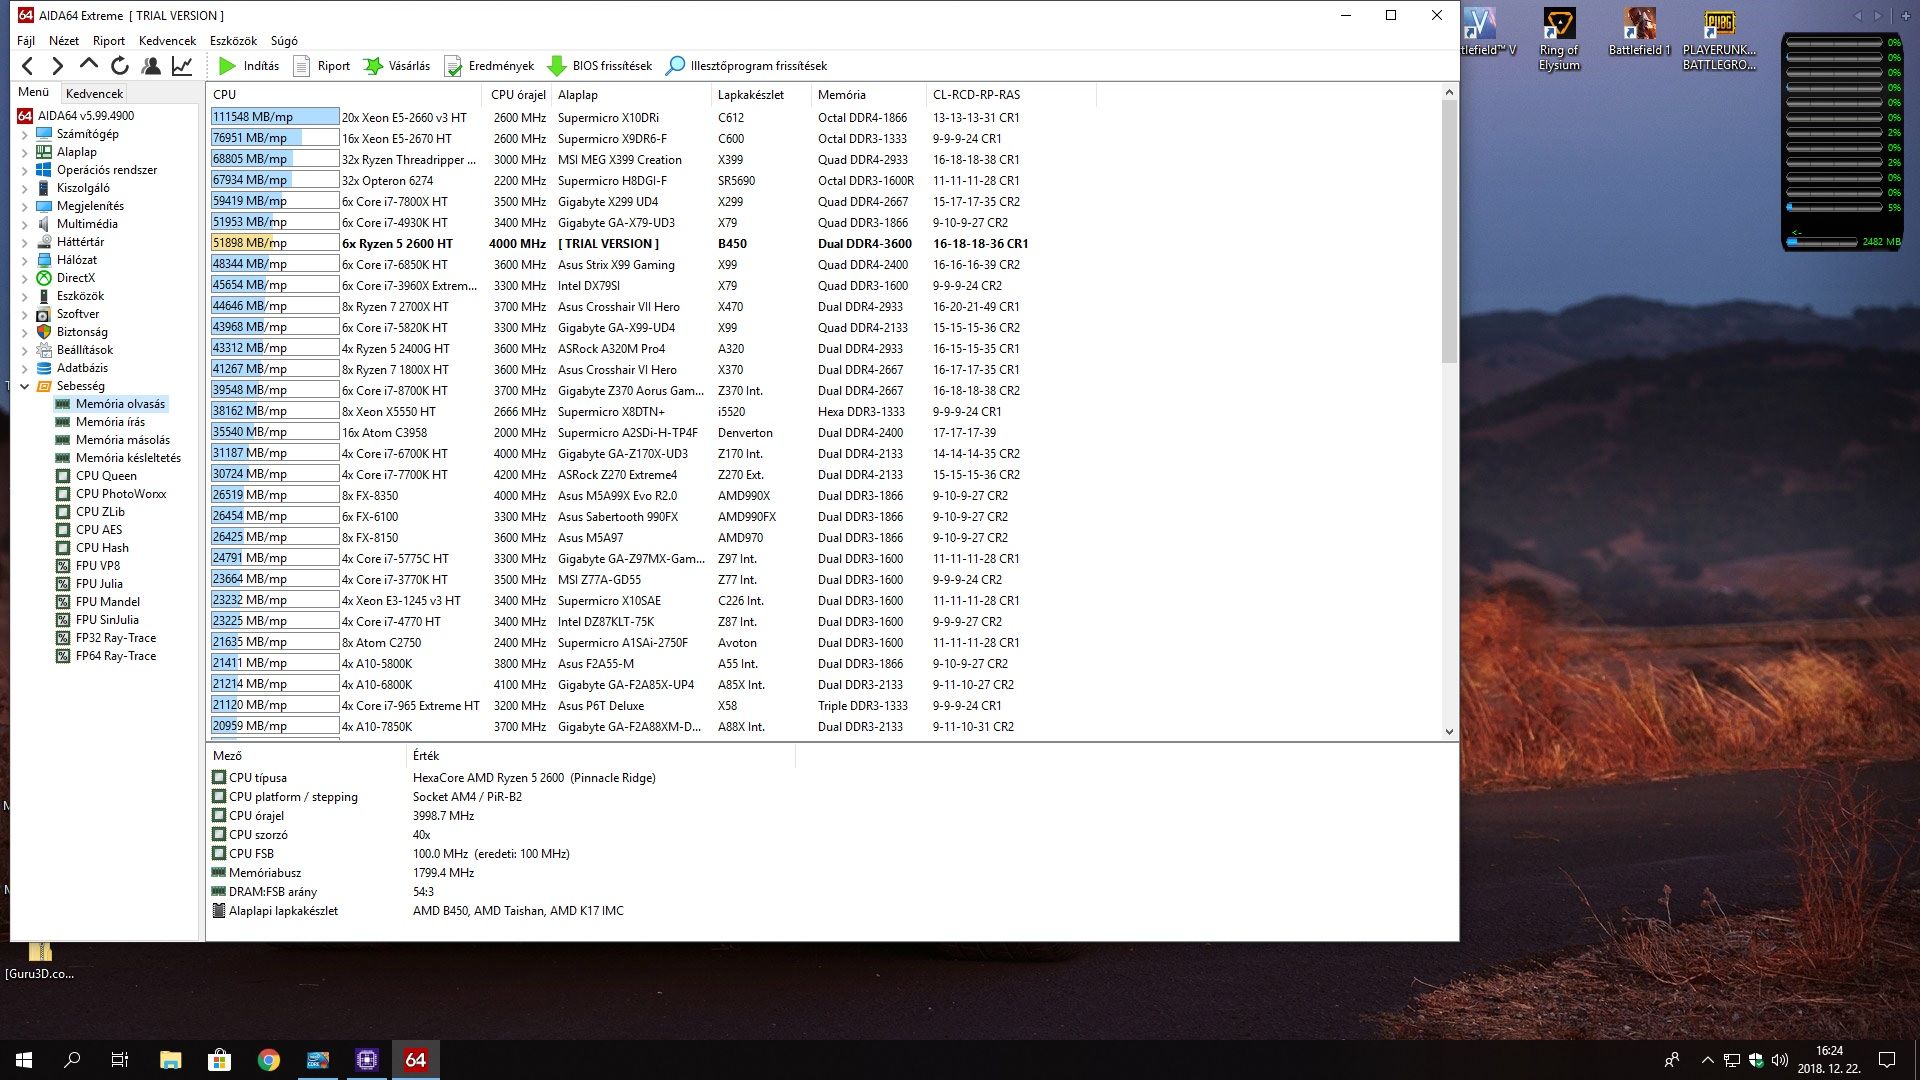
Task: Select the Beállítások icon item
Action: (44, 350)
